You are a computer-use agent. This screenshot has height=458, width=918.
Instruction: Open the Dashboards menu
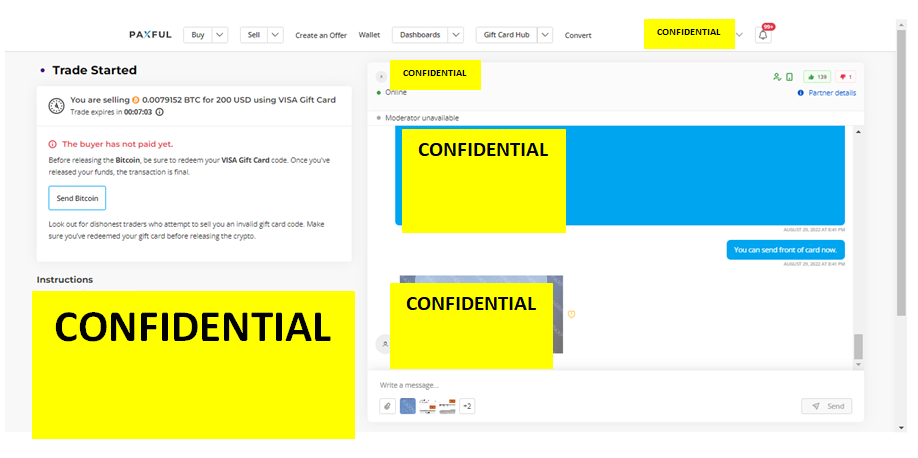pos(420,35)
